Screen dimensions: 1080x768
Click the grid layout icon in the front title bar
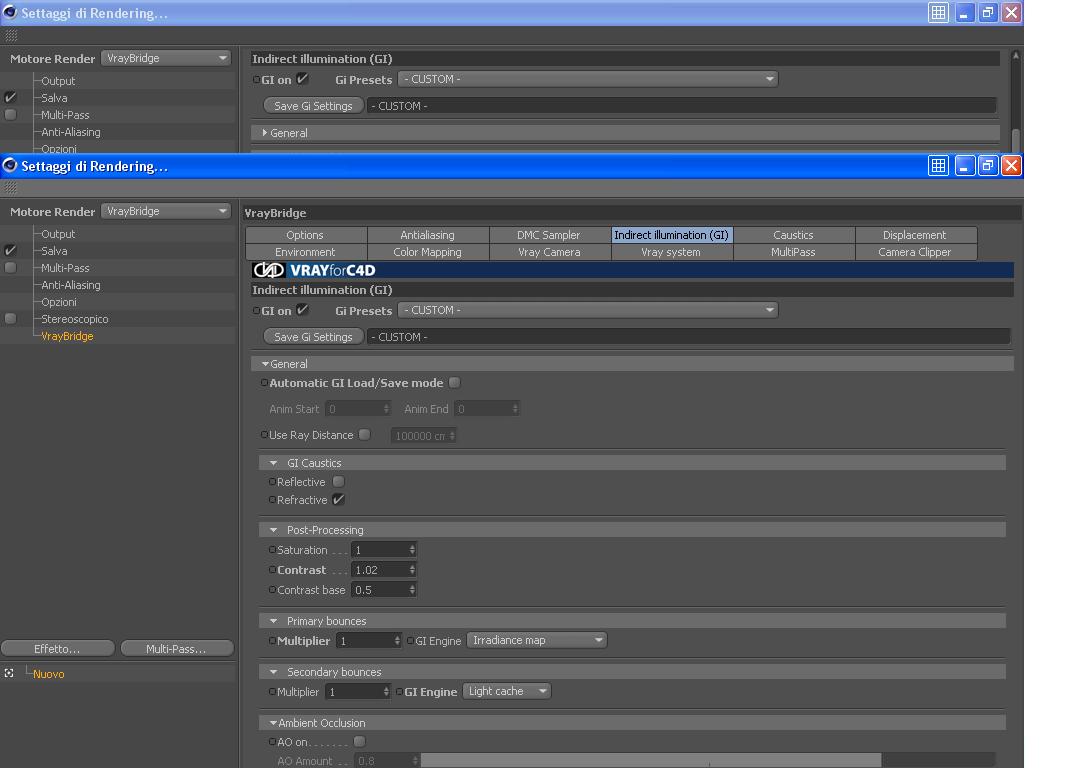pyautogui.click(x=938, y=165)
